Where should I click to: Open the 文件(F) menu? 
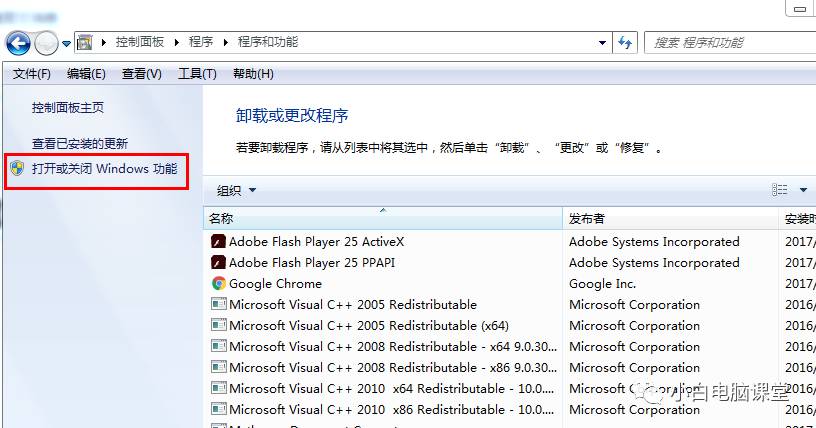coord(32,74)
